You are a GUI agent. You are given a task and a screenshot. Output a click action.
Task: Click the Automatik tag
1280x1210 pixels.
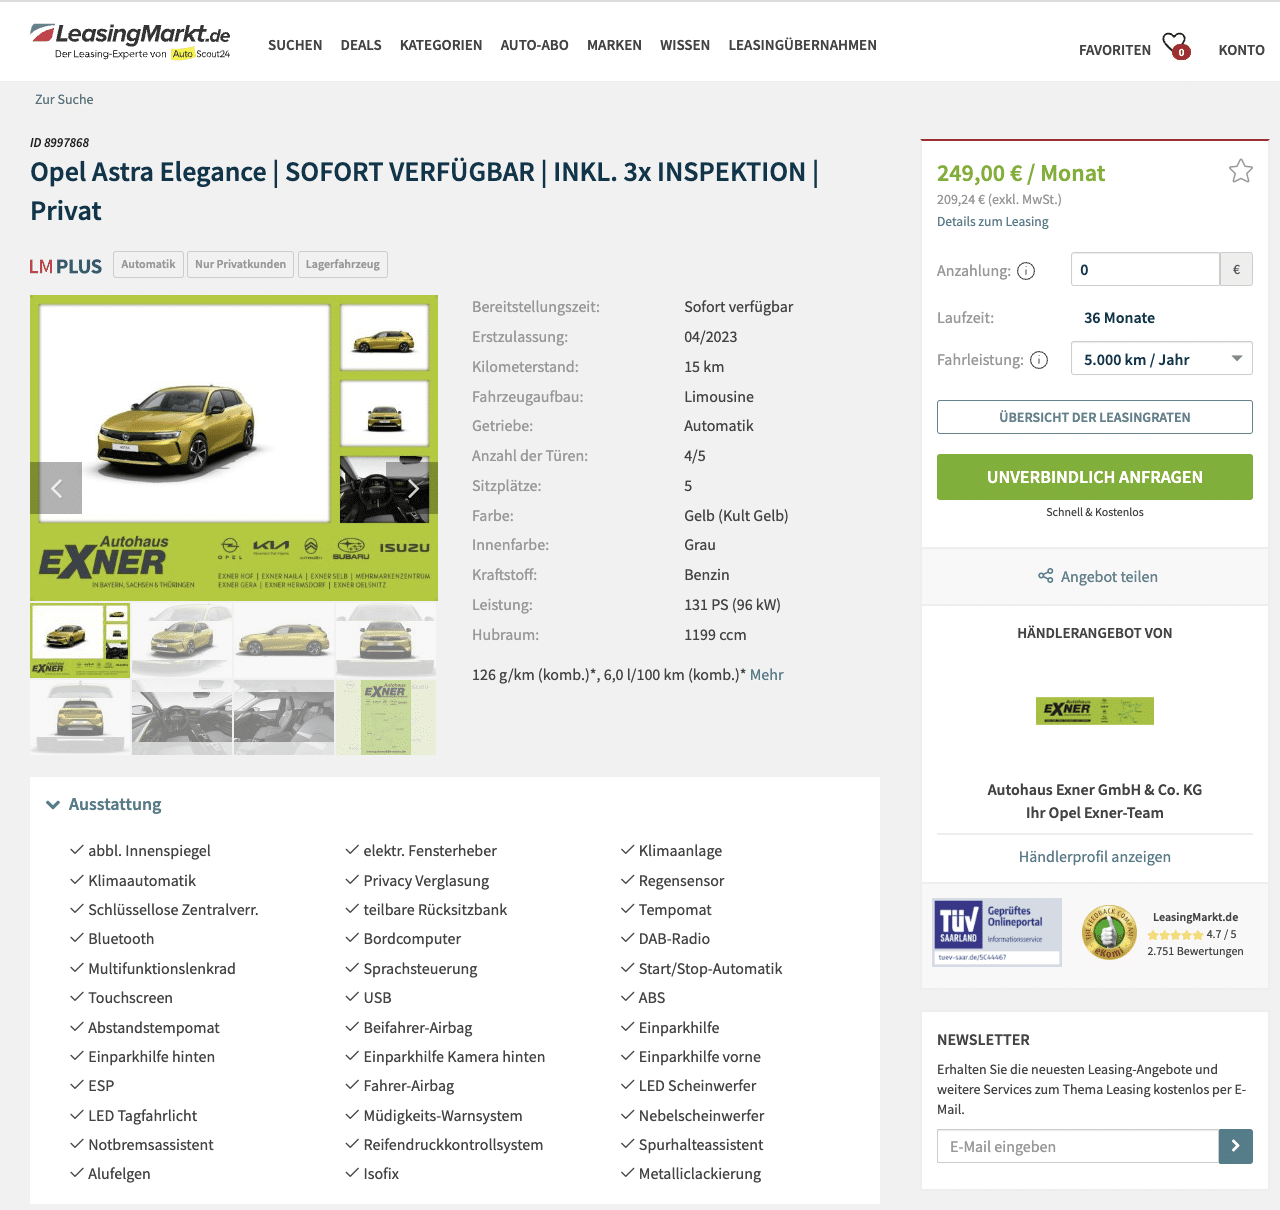coord(149,264)
